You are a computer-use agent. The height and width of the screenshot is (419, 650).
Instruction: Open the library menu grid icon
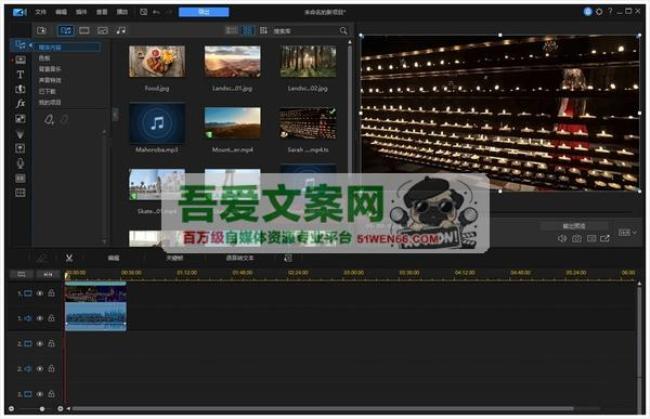[264, 30]
